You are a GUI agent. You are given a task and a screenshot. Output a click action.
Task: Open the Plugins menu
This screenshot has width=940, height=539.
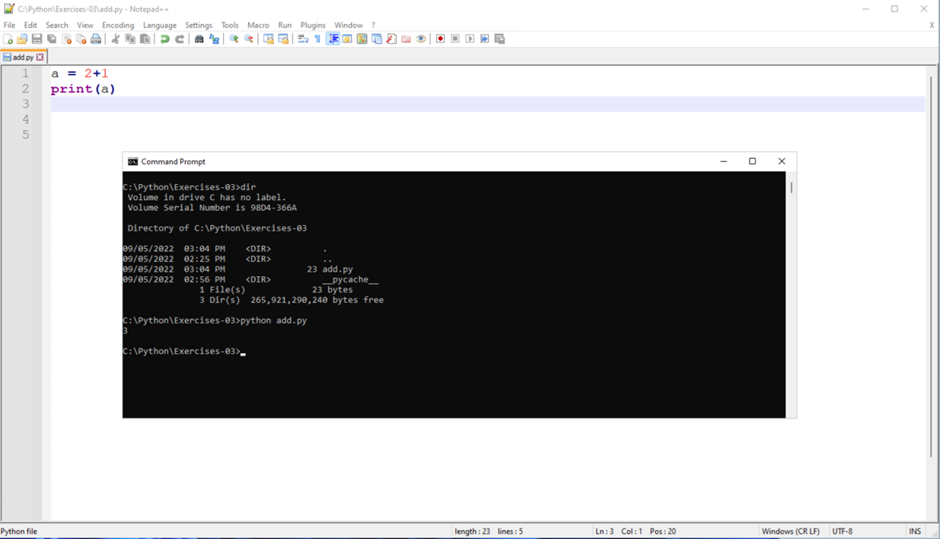(313, 25)
